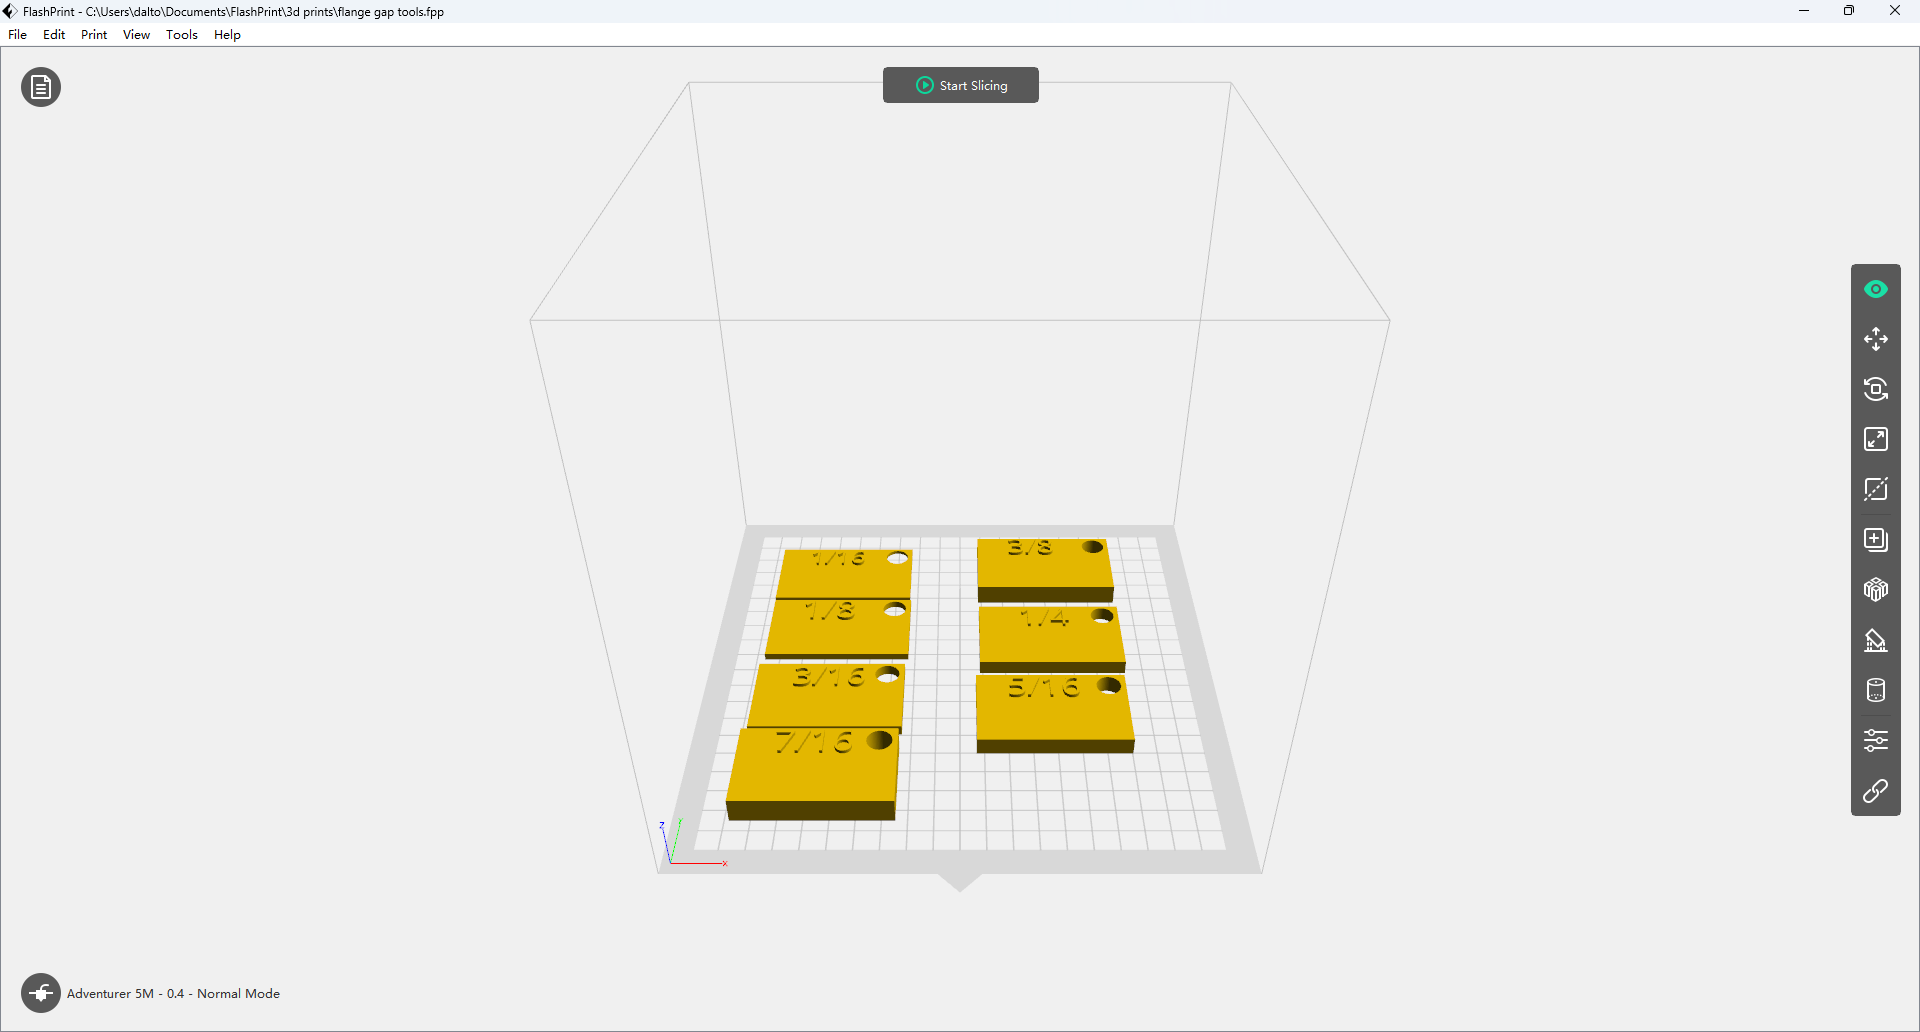Select the Scale tool
Viewport: 1920px width, 1032px height.
tap(1876, 439)
